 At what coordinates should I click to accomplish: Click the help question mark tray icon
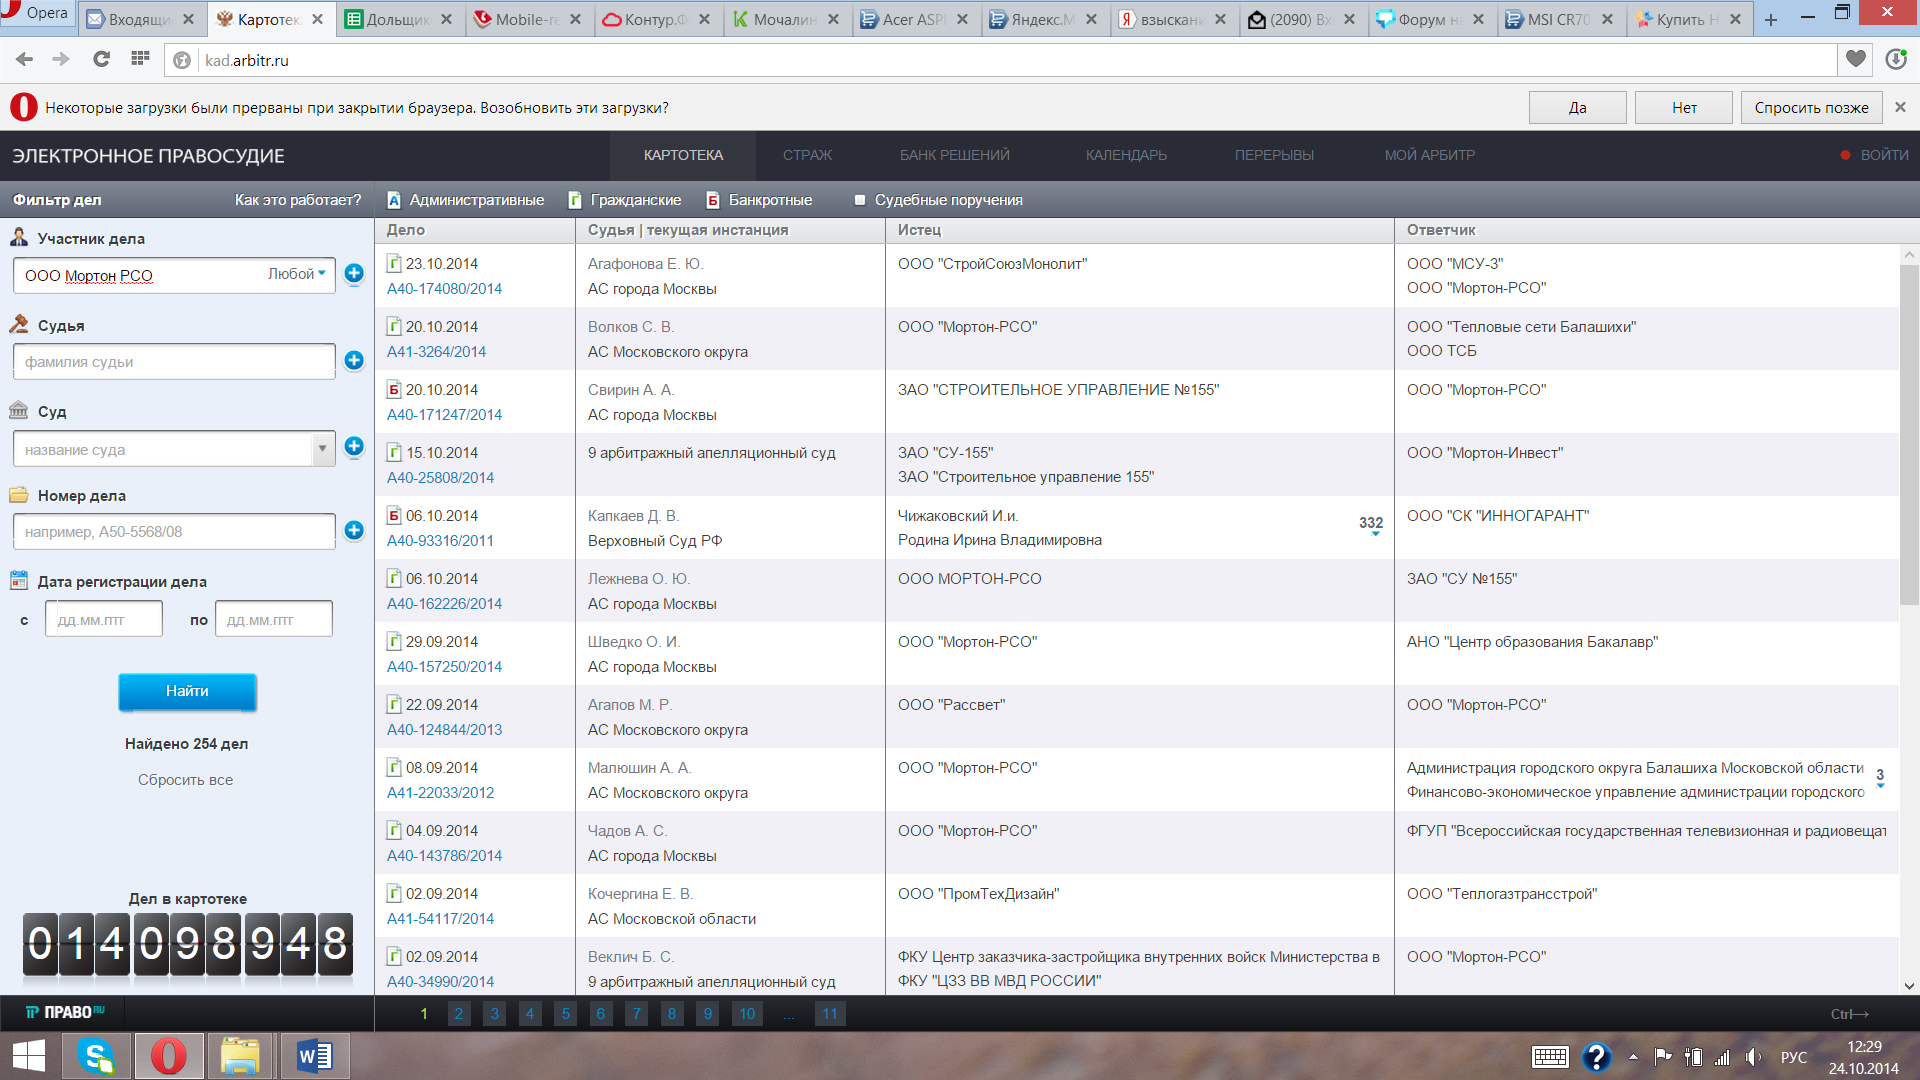1596,1057
